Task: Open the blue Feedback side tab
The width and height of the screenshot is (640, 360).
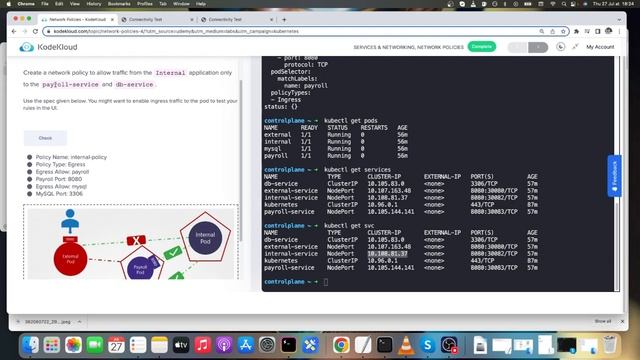Action: (x=614, y=176)
